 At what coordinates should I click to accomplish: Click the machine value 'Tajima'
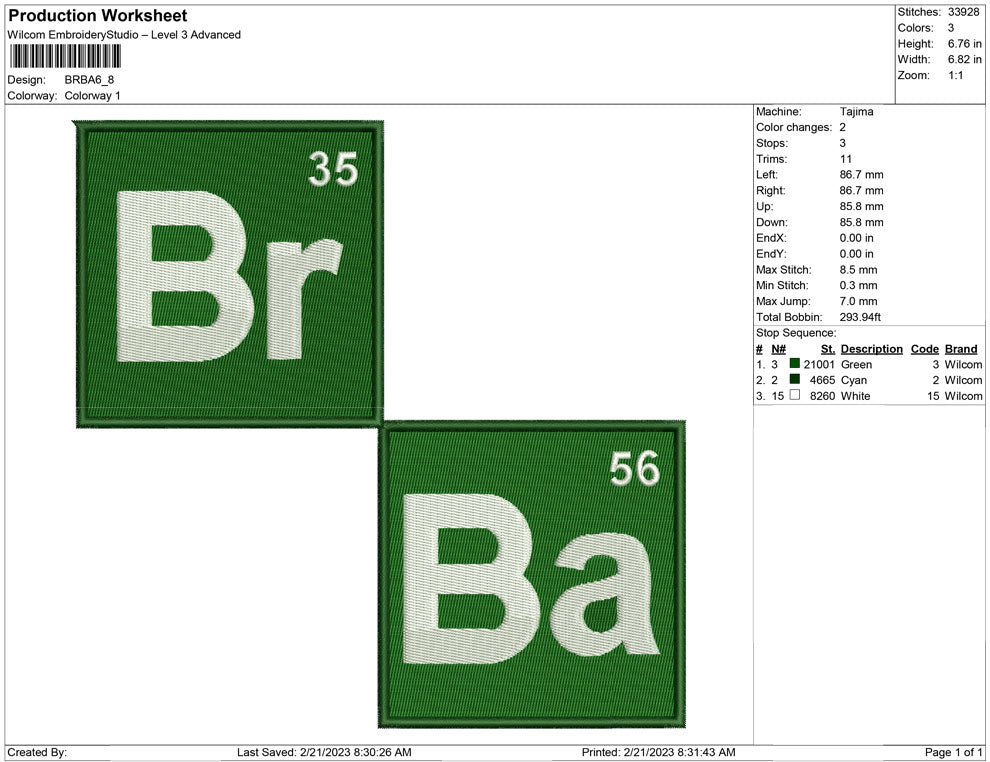(x=857, y=111)
